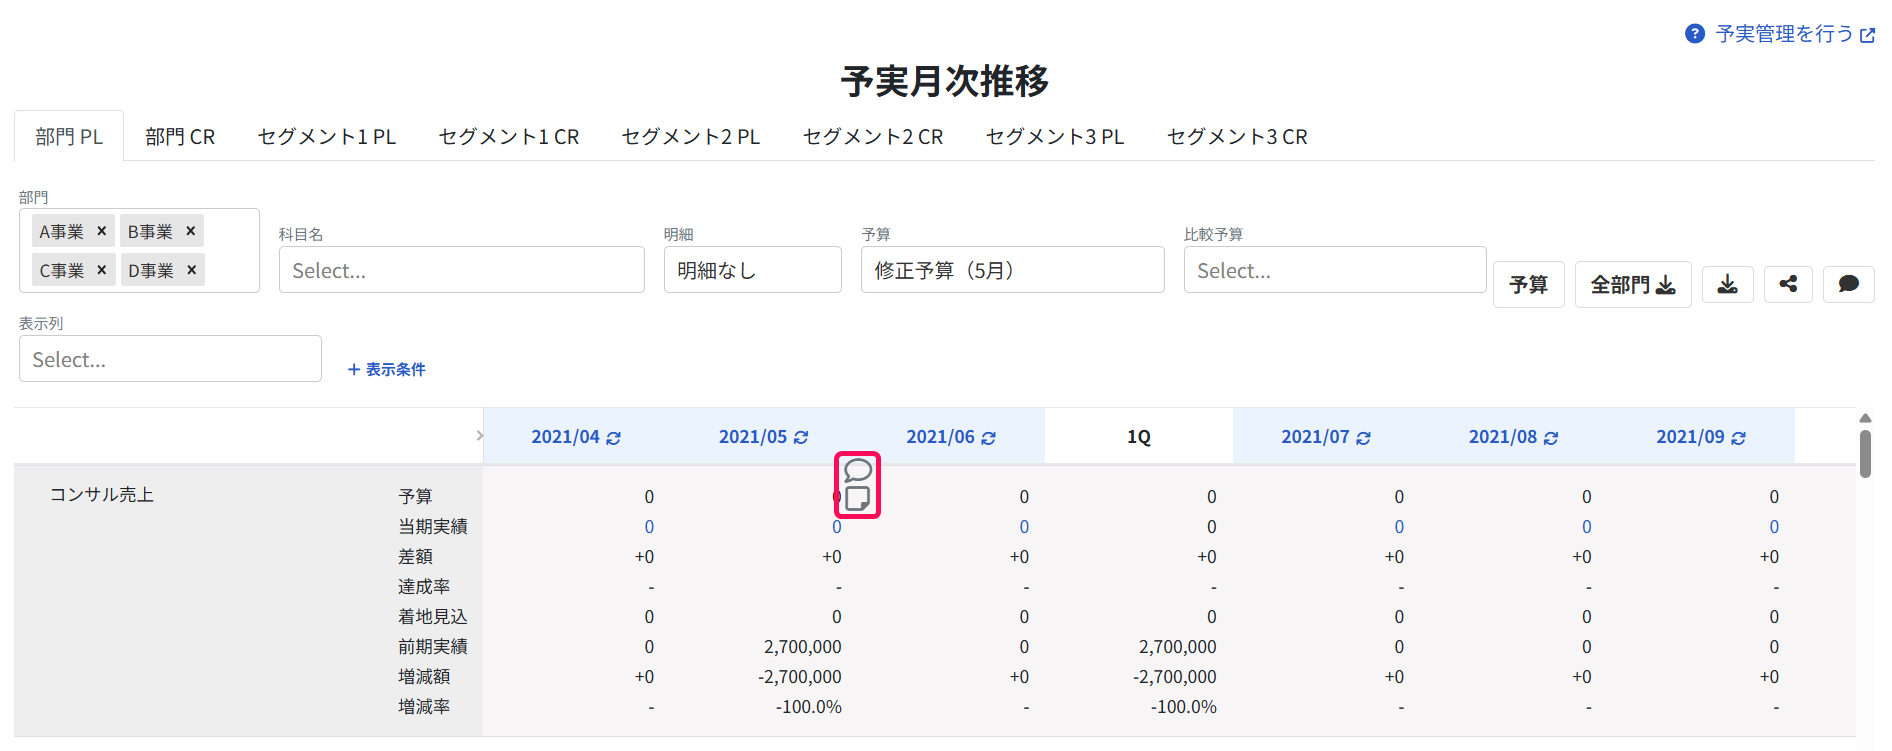Remove the A事業 department tag
The height and width of the screenshot is (751, 1892).
pyautogui.click(x=101, y=231)
